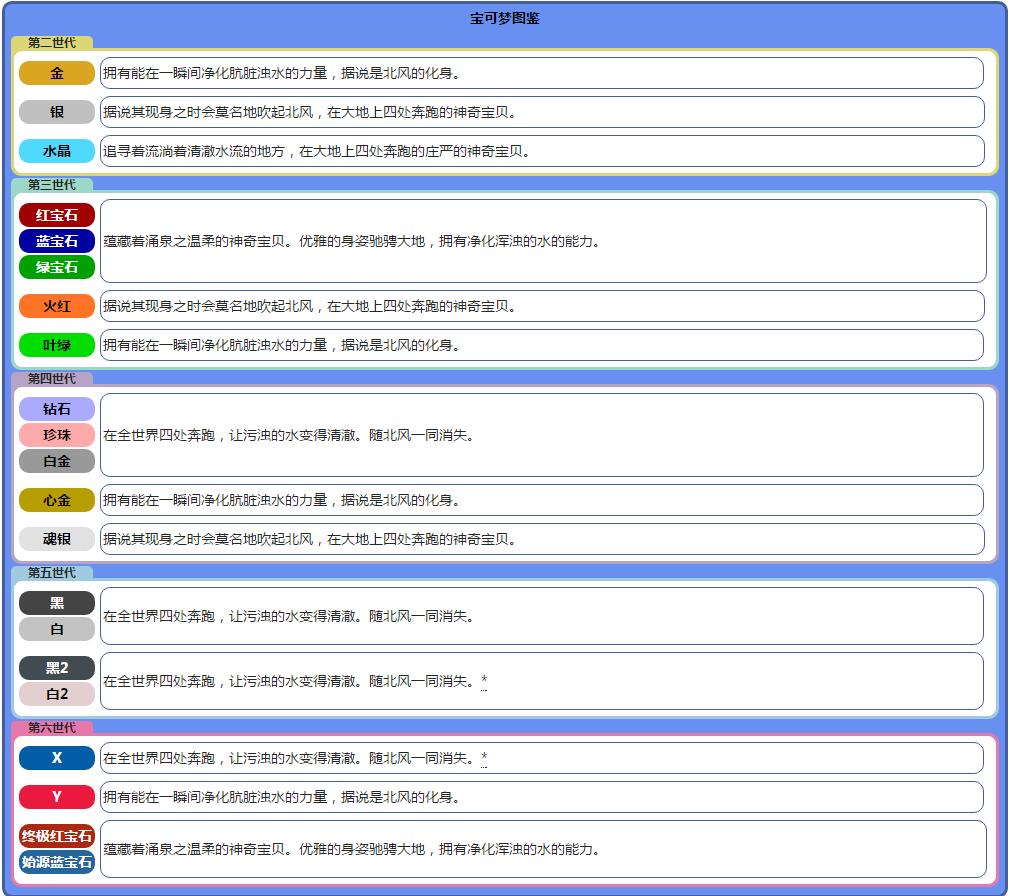Open the 绿宝石 version link
This screenshot has width=1010, height=896.
point(57,267)
